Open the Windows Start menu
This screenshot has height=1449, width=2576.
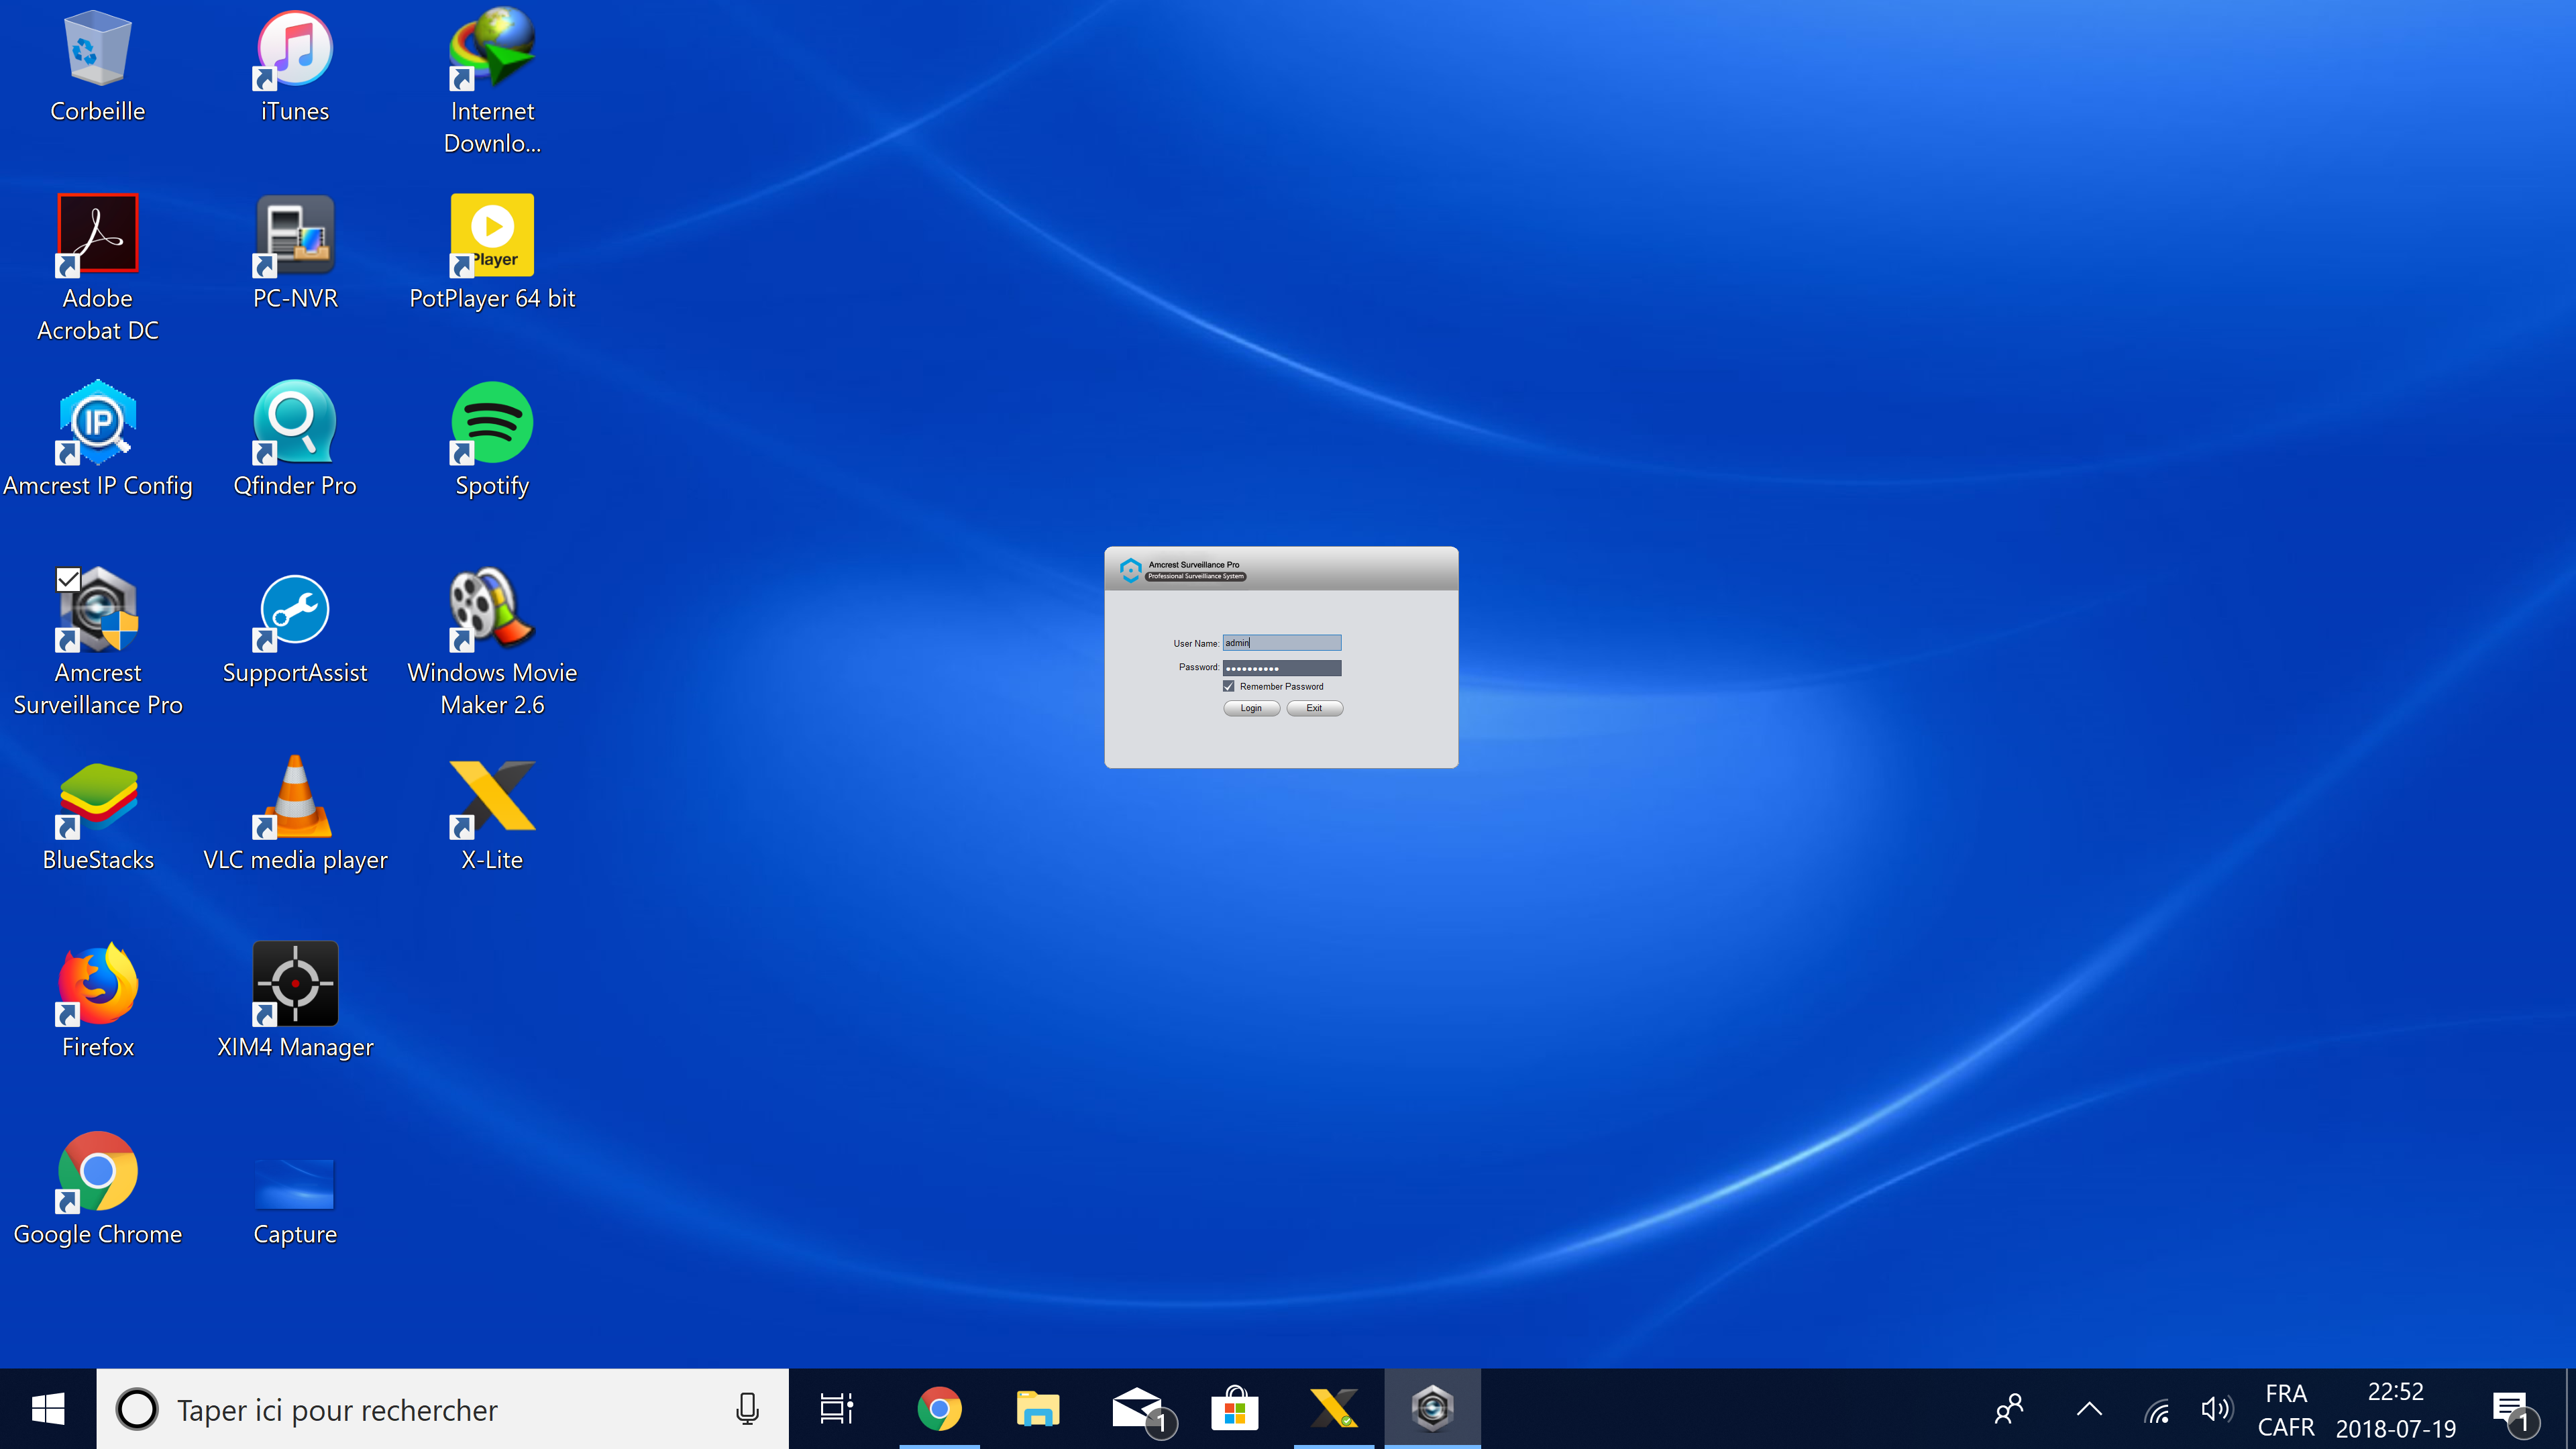(48, 1409)
